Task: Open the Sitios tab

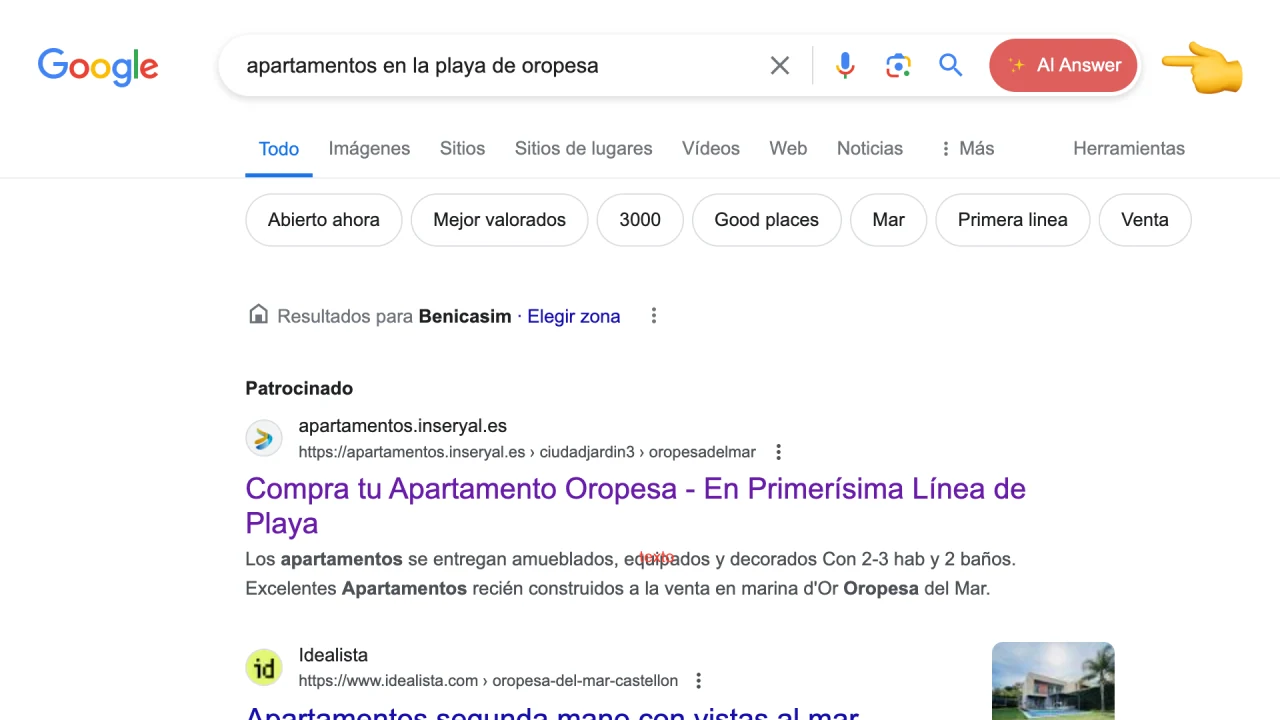Action: coord(462,148)
